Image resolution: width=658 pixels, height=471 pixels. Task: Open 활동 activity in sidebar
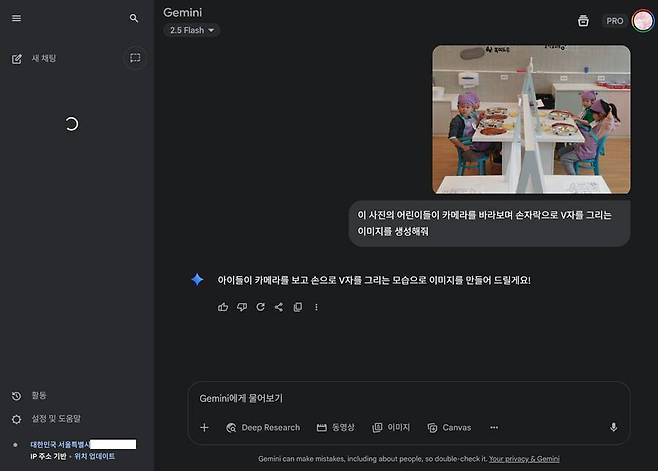pyautogui.click(x=39, y=395)
